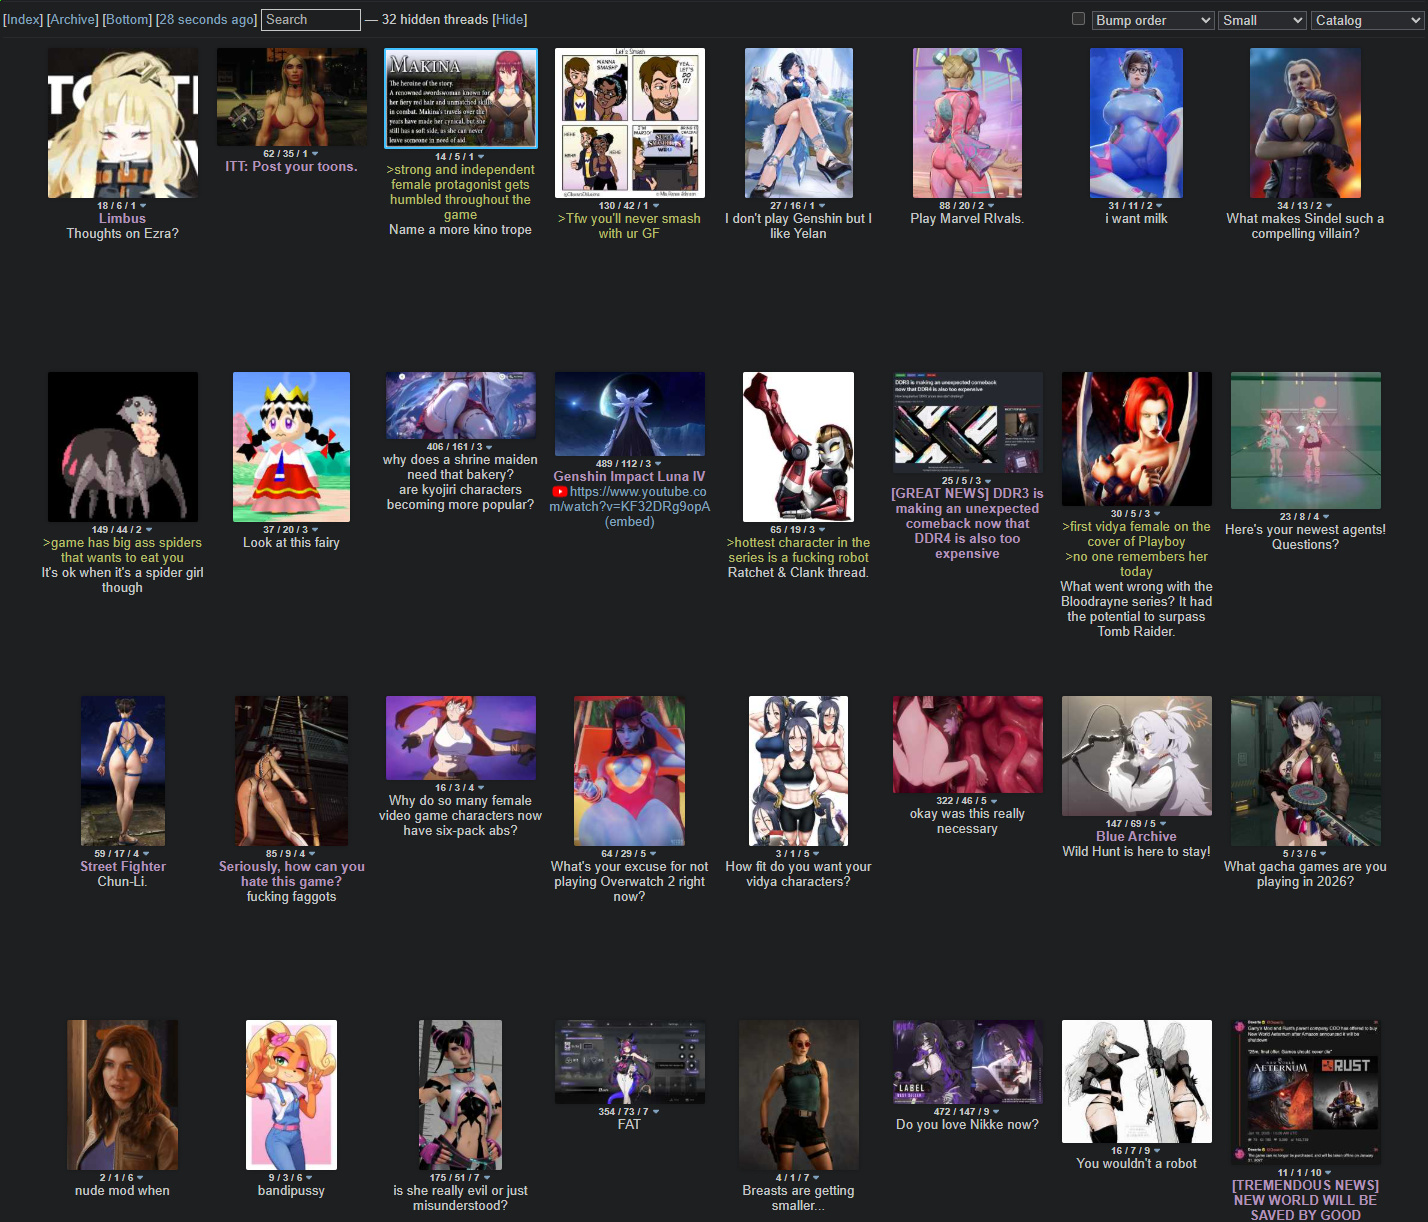Toggle the checkbox beside Bump order
This screenshot has width=1428, height=1222.
click(1078, 18)
